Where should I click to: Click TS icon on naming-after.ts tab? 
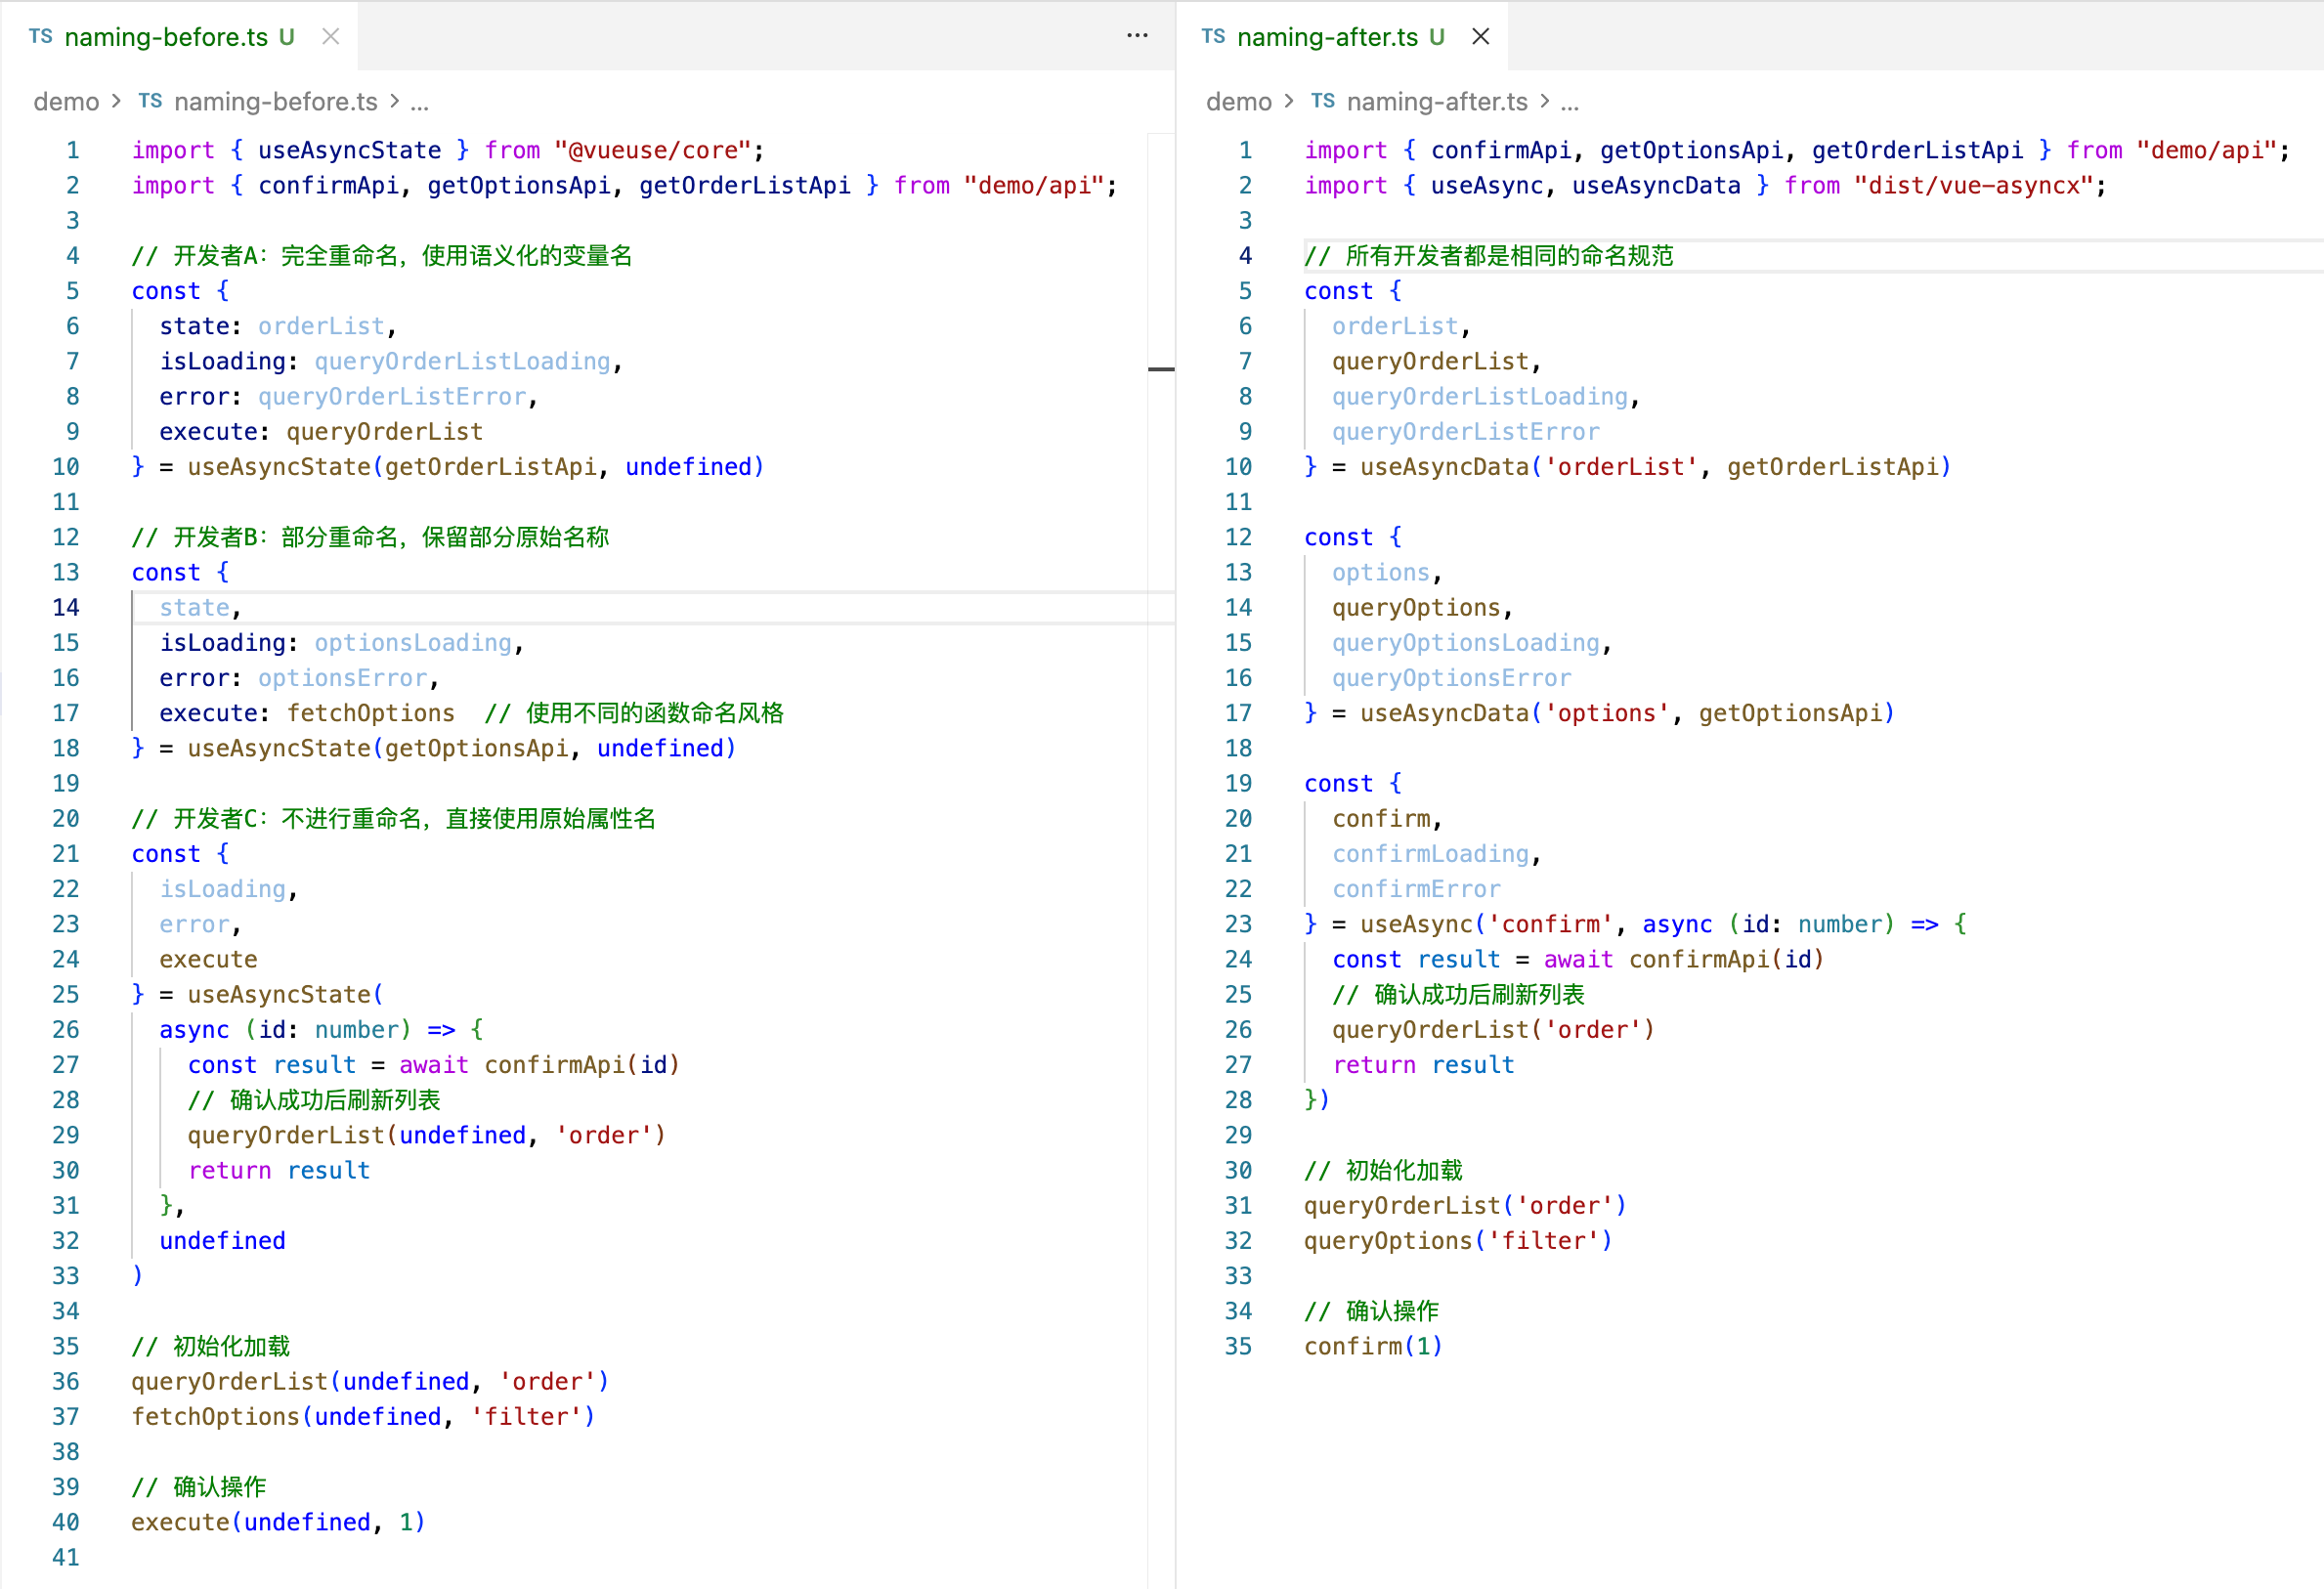point(1213,37)
